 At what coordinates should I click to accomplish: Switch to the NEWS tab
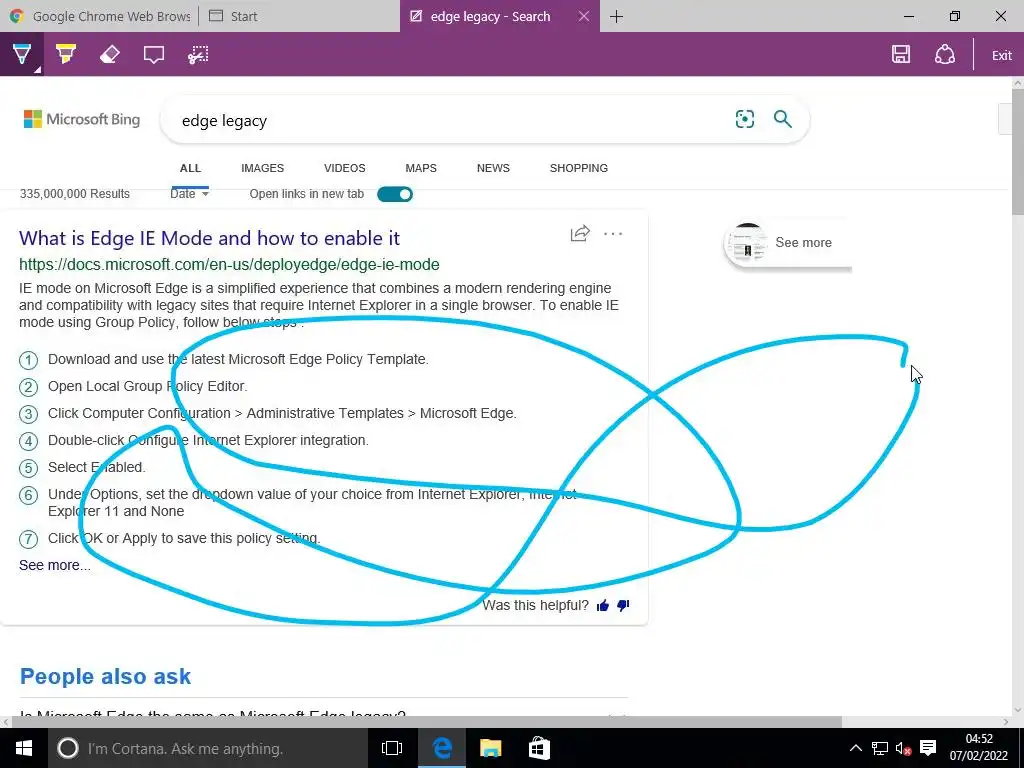point(493,168)
